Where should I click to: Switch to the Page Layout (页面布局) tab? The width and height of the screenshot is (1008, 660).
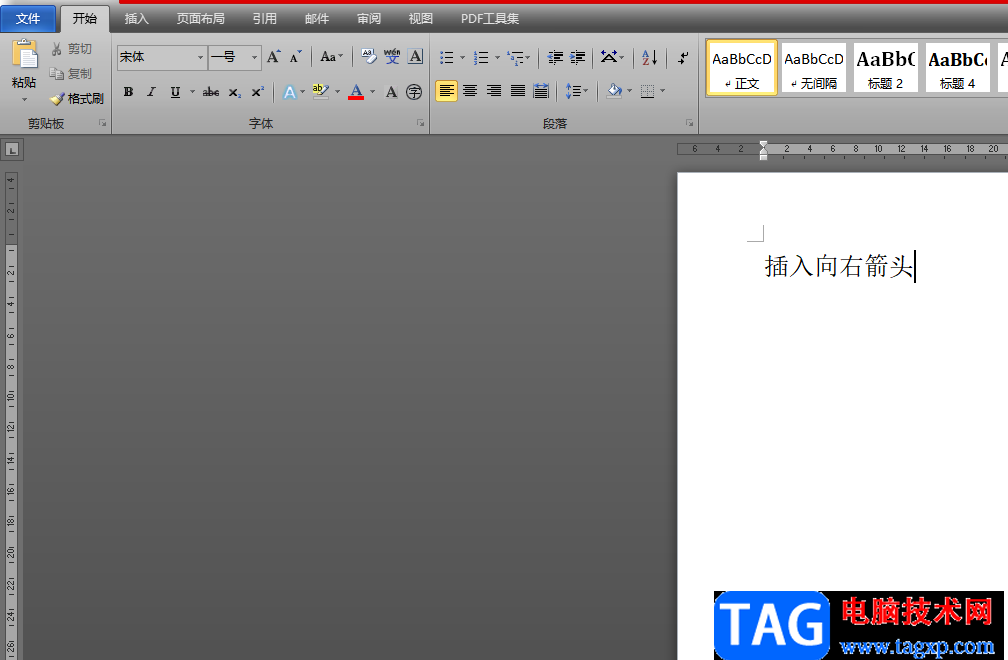pos(201,19)
